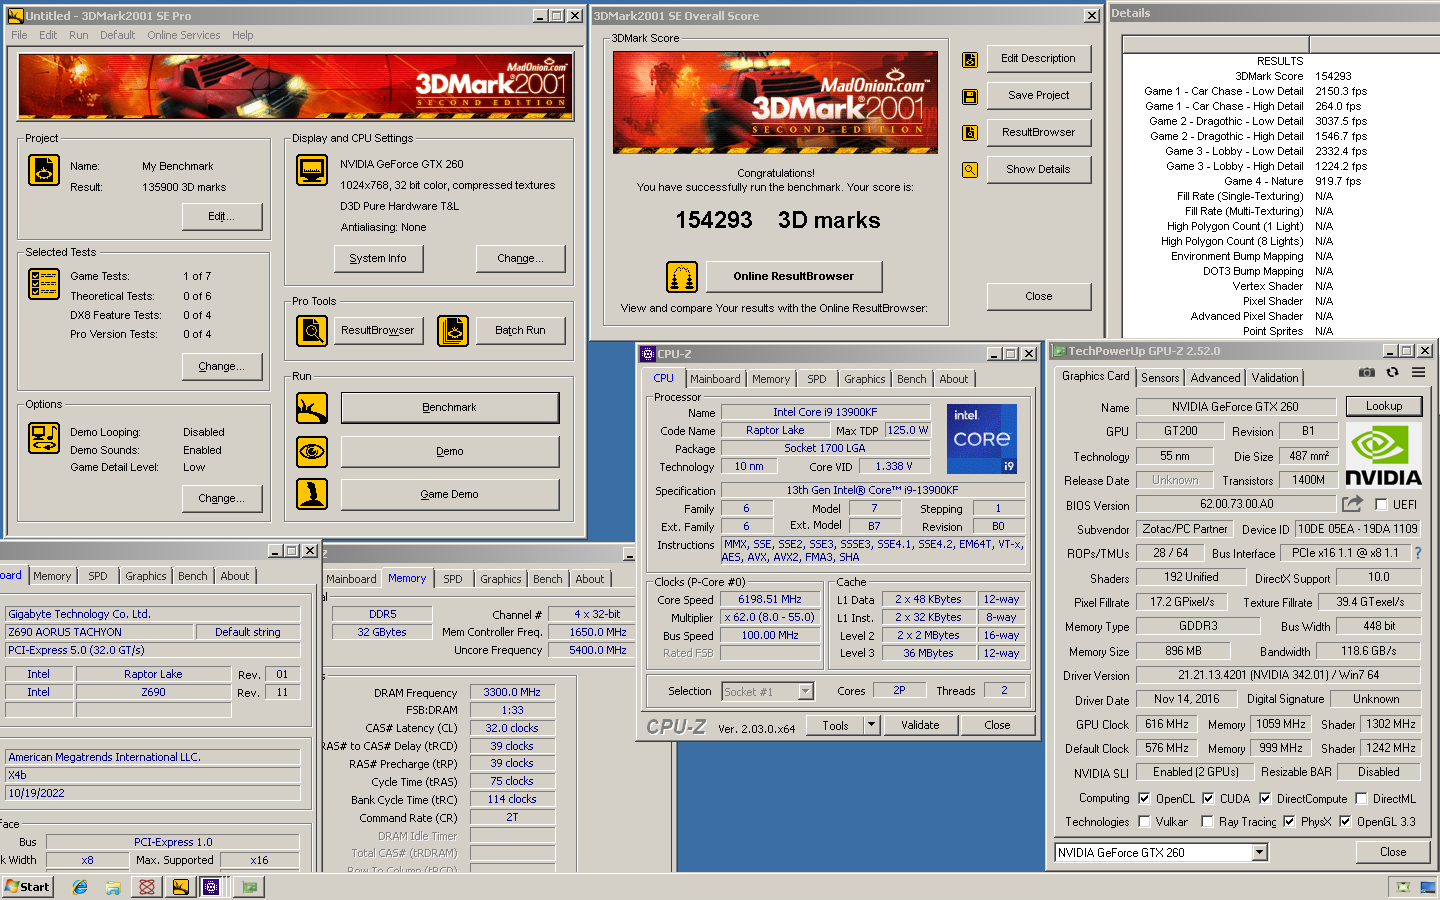1440x900 pixels.
Task: Click the Benchmark run icon
Action: (312, 408)
